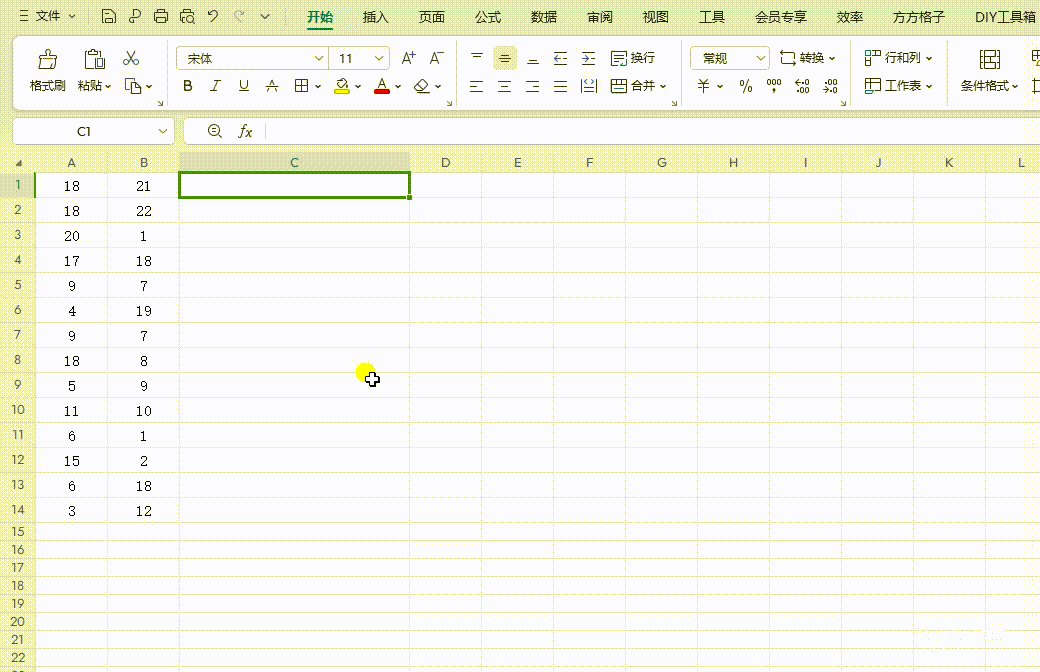Justify text alignment
Screen dimensions: 1040x672
[560, 86]
